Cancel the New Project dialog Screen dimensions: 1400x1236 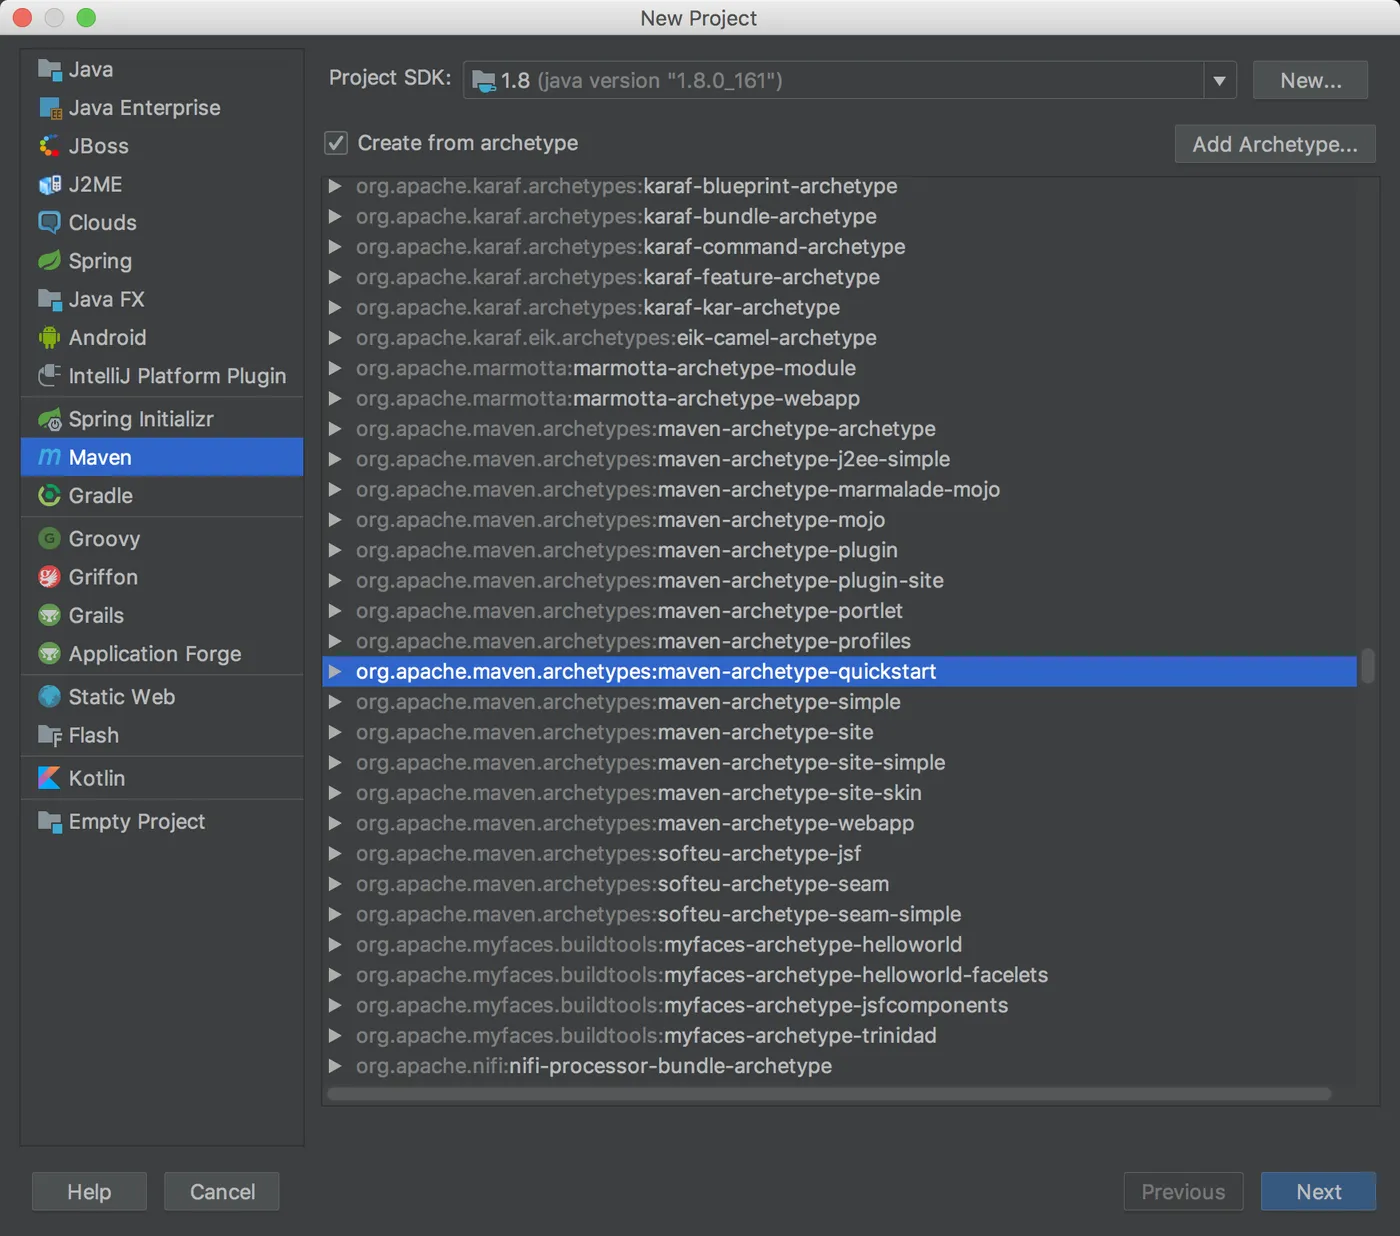coord(222,1192)
